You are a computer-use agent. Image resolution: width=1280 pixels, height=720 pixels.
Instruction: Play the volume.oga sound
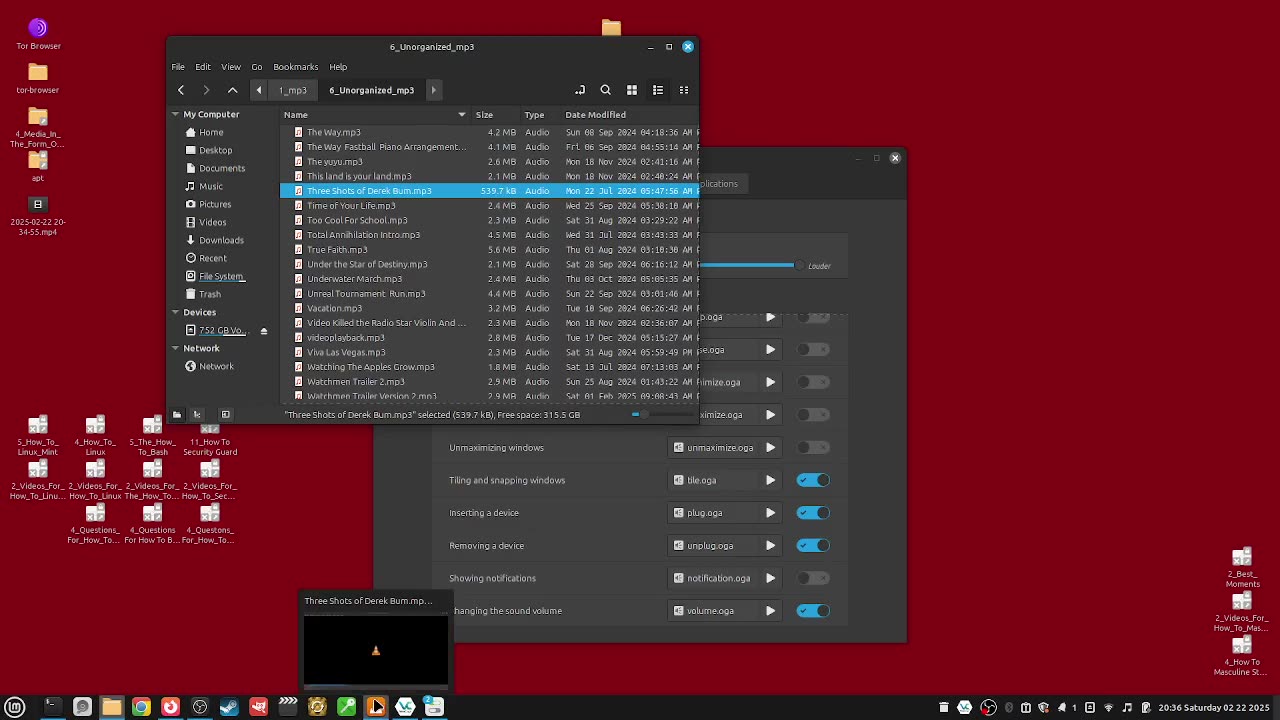tap(770, 611)
